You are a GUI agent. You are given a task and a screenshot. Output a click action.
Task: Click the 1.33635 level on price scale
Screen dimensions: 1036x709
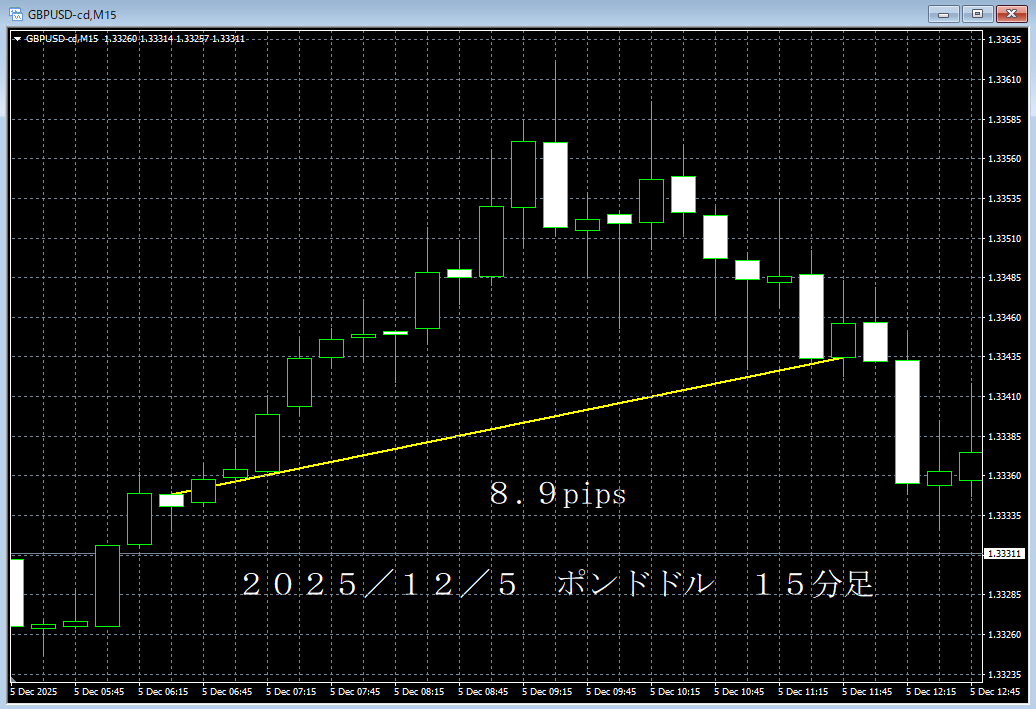tap(1003, 40)
